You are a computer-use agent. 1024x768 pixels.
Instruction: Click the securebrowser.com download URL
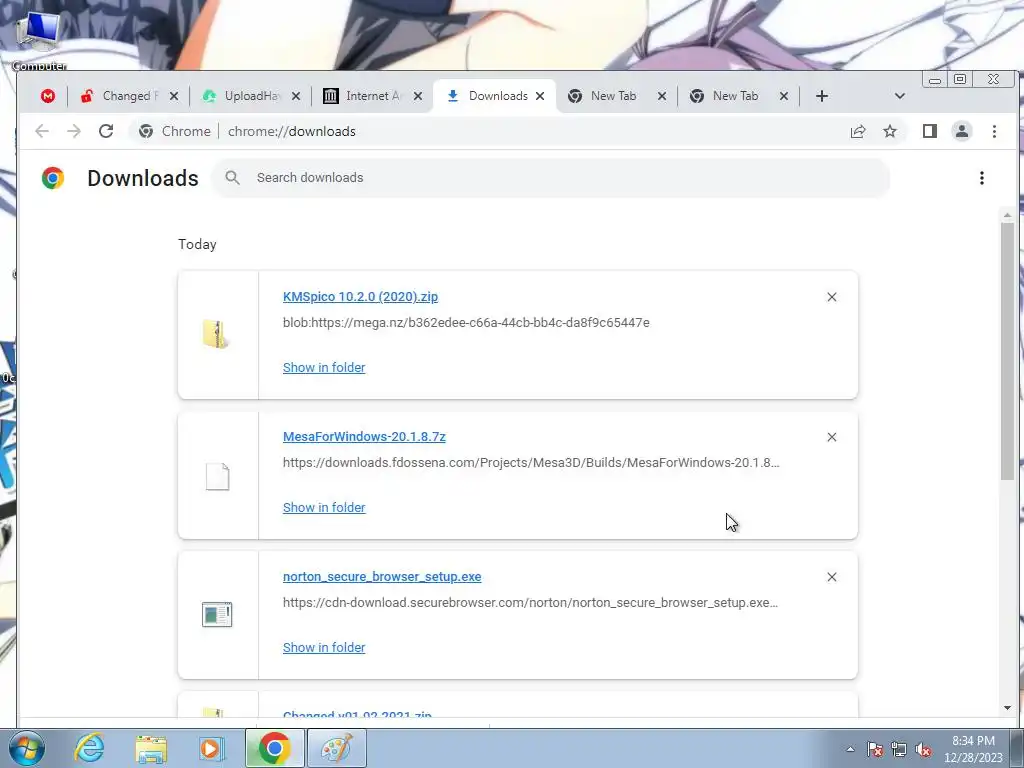[x=530, y=603]
